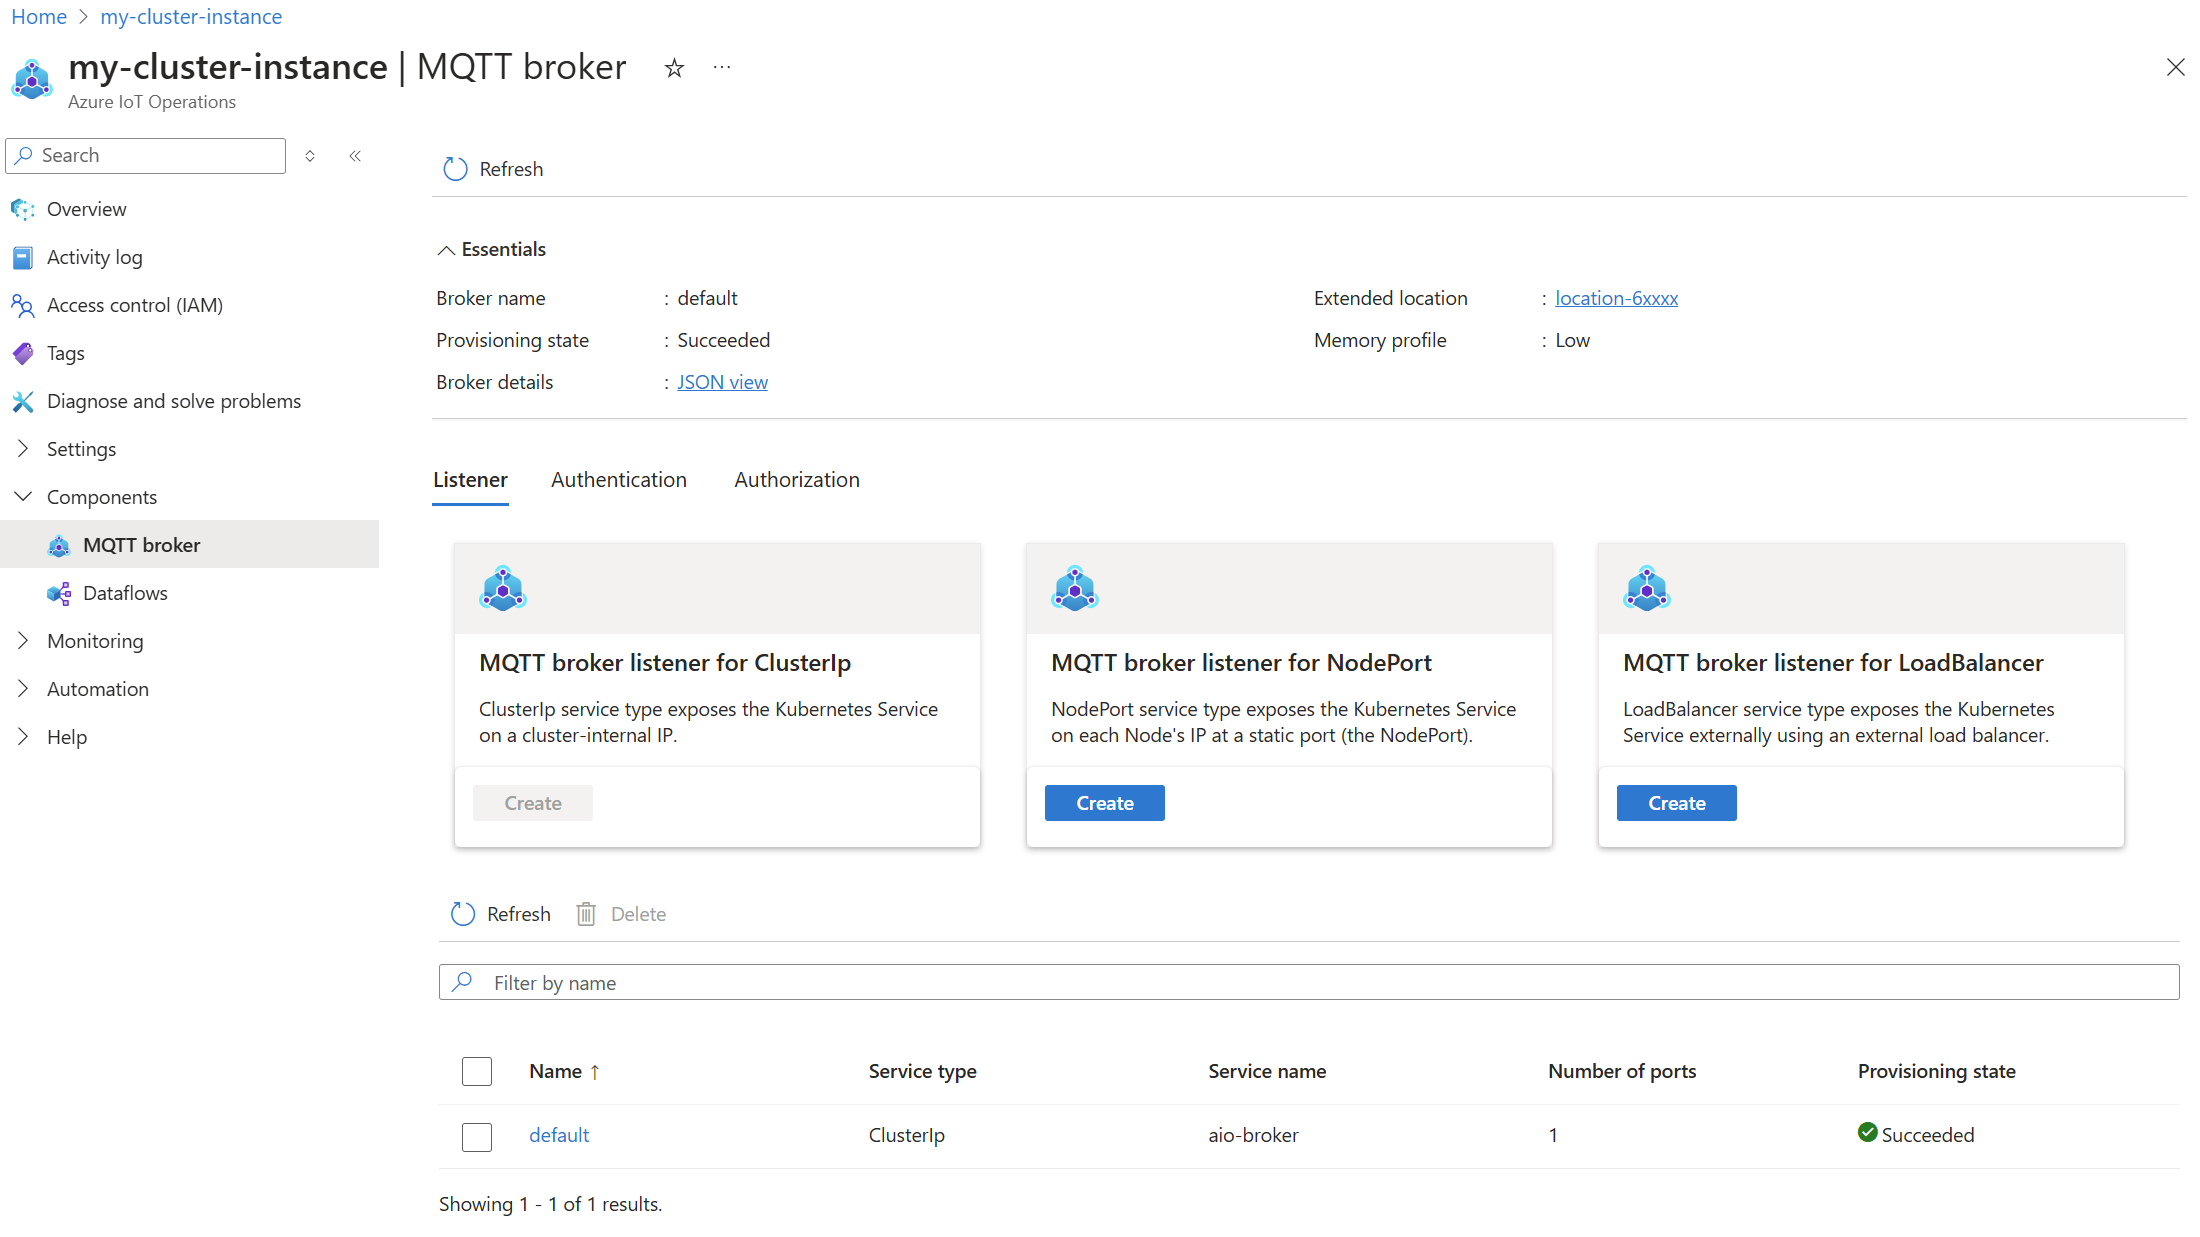
Task: Click Create button for NodePort listener
Action: pyautogui.click(x=1105, y=802)
